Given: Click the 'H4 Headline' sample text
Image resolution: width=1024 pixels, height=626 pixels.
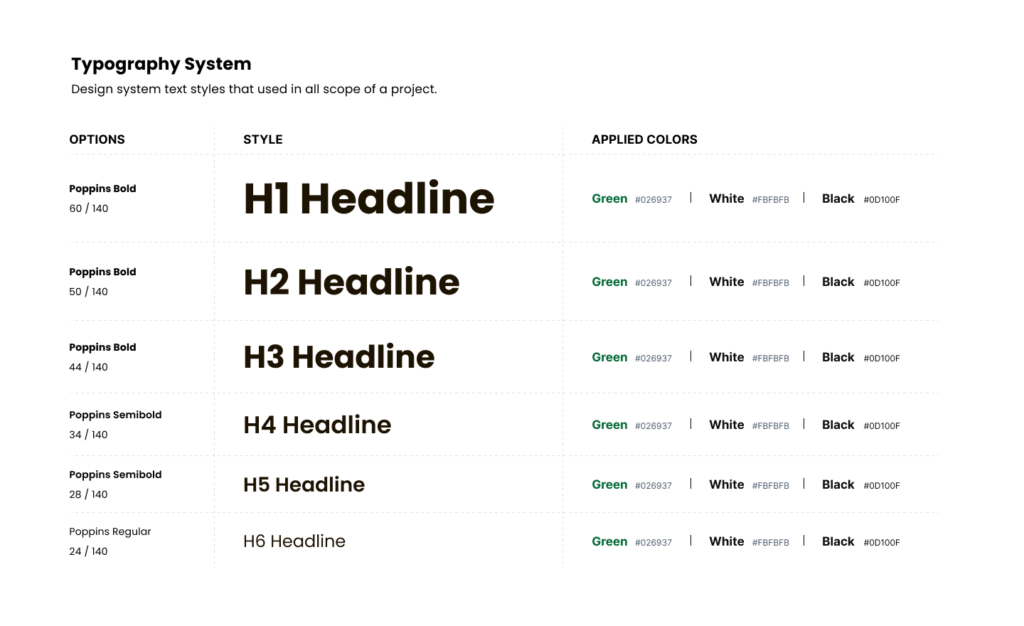Looking at the screenshot, I should (x=317, y=425).
